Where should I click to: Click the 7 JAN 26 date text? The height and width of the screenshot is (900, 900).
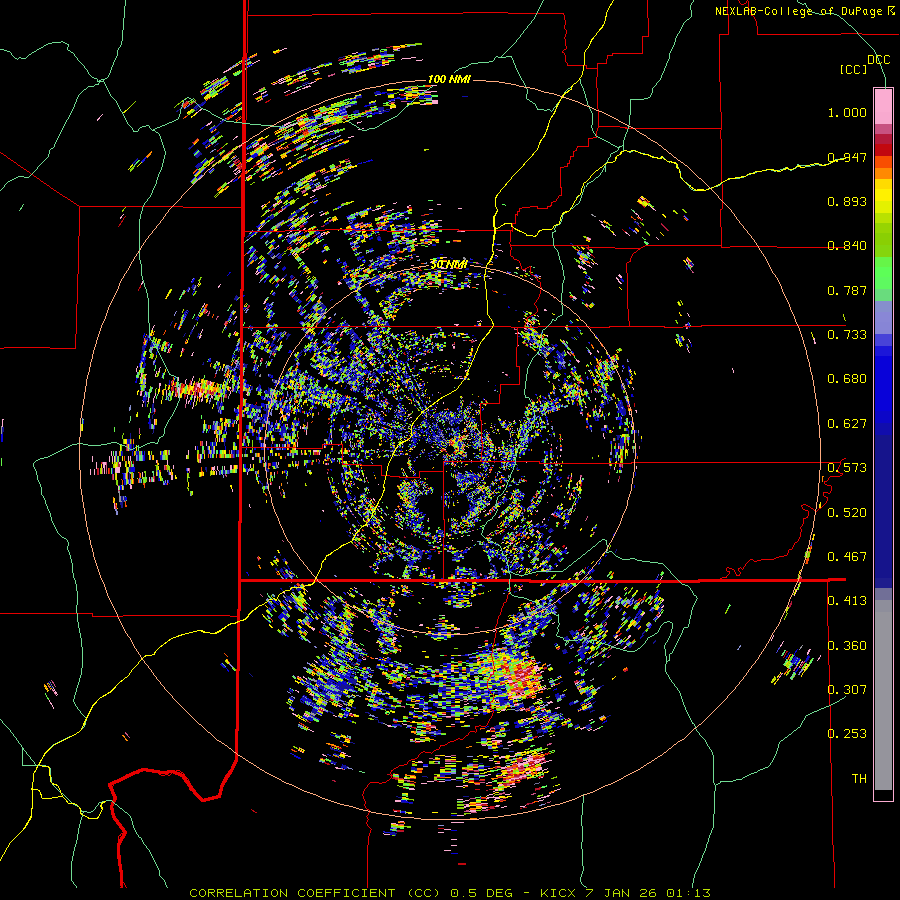621,893
